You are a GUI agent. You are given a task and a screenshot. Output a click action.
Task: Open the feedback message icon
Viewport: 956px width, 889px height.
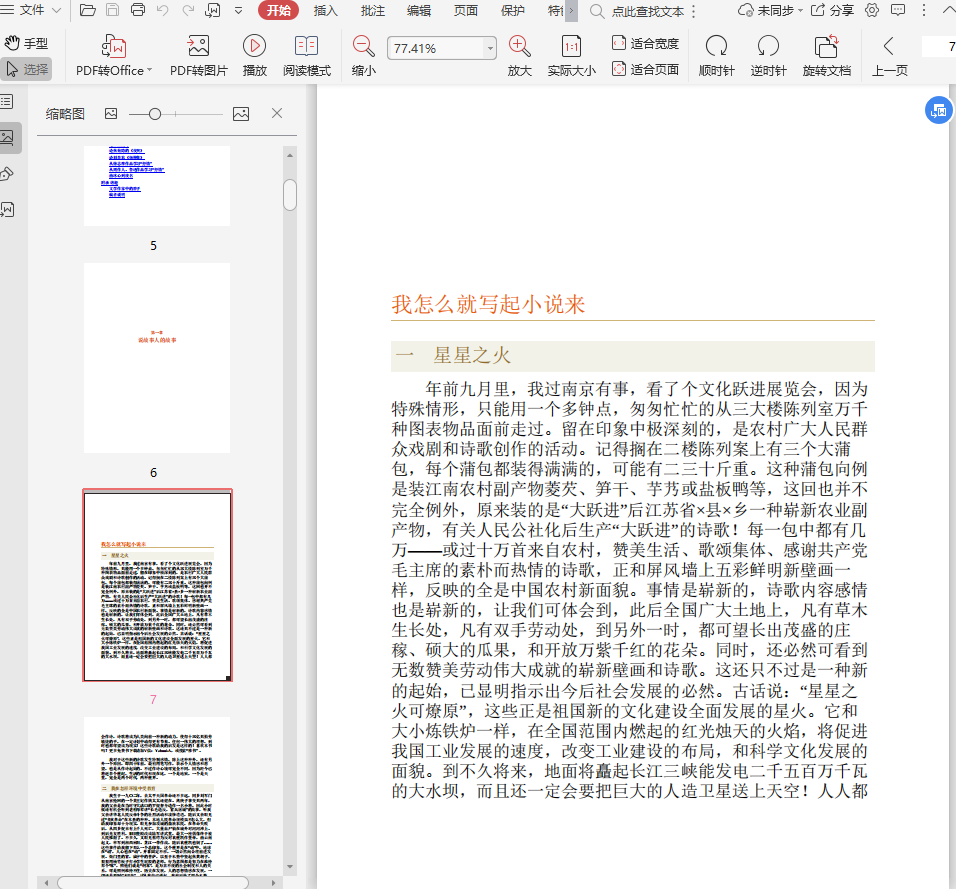coord(898,10)
